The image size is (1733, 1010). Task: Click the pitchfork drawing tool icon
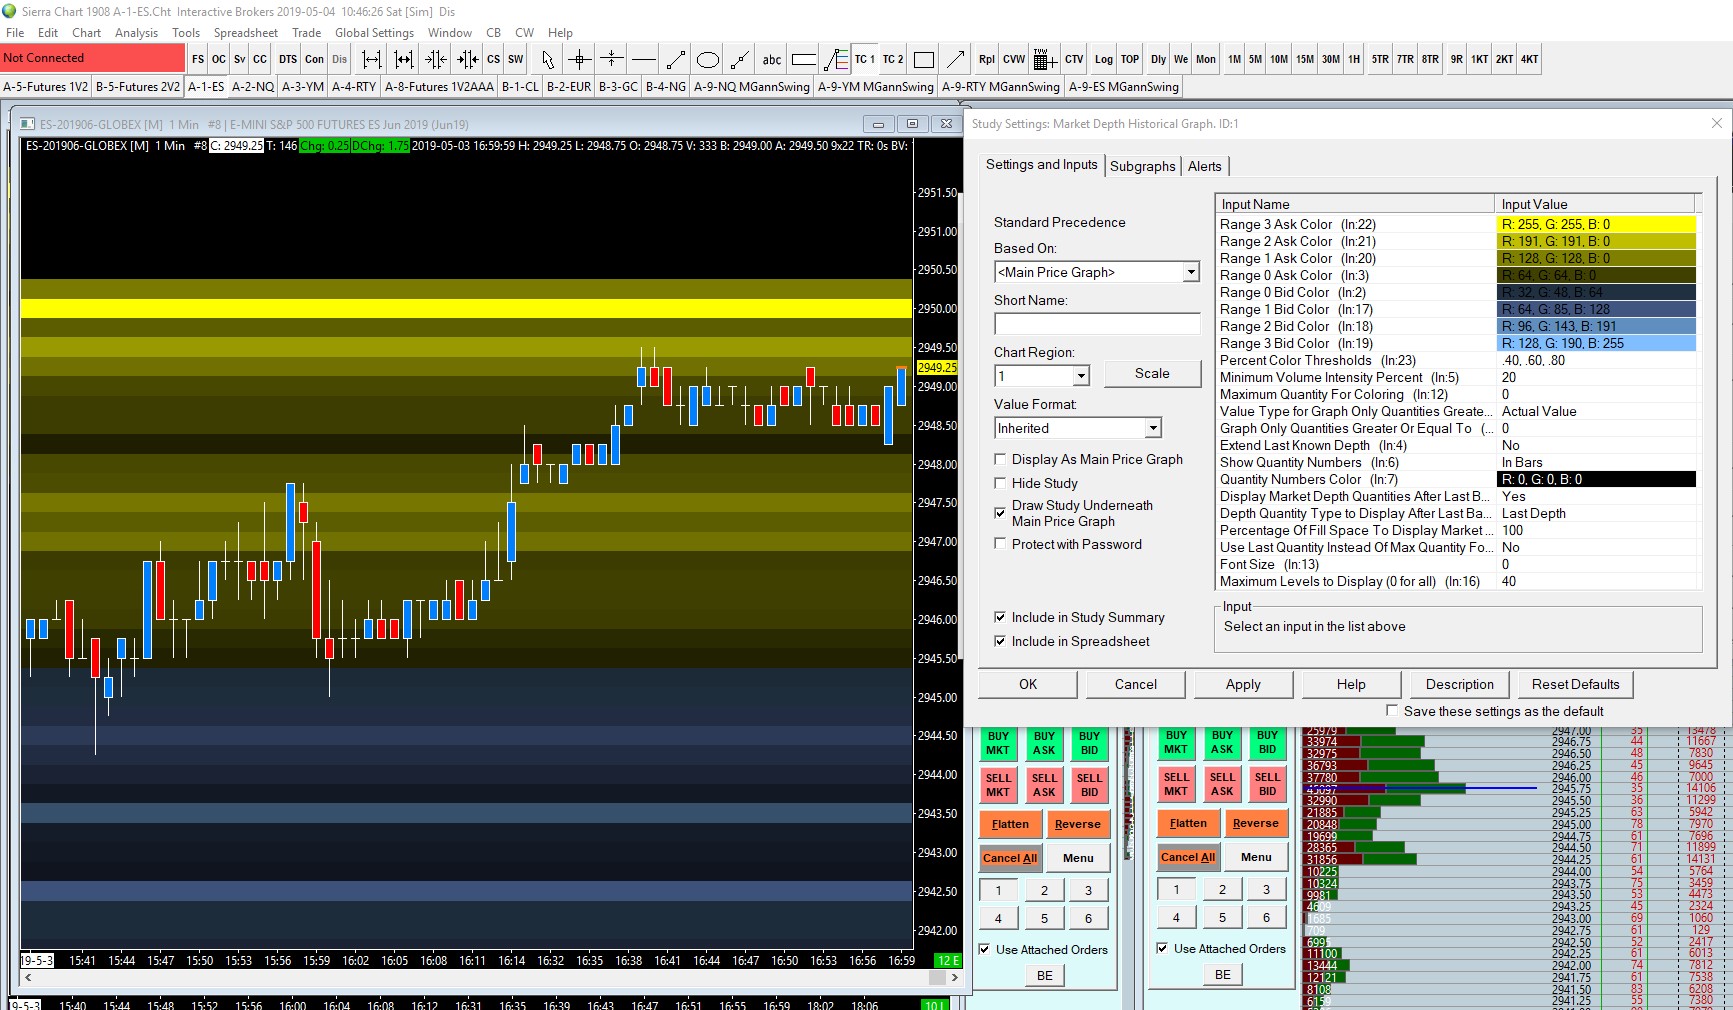[x=836, y=60]
